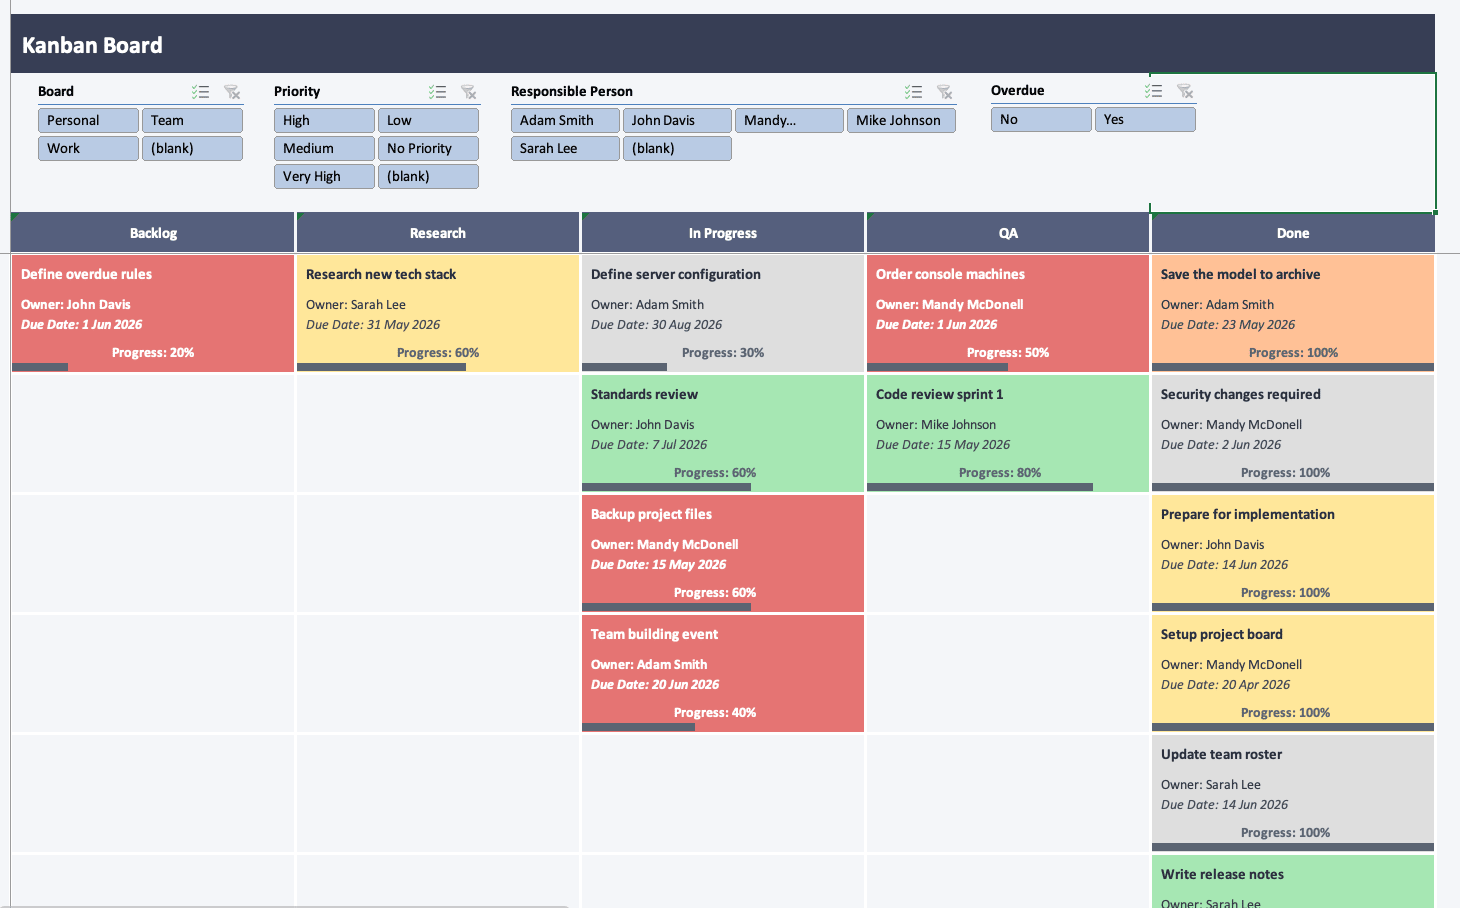Click progress bar of Define overdue rules
The width and height of the screenshot is (1460, 908).
(x=40, y=367)
